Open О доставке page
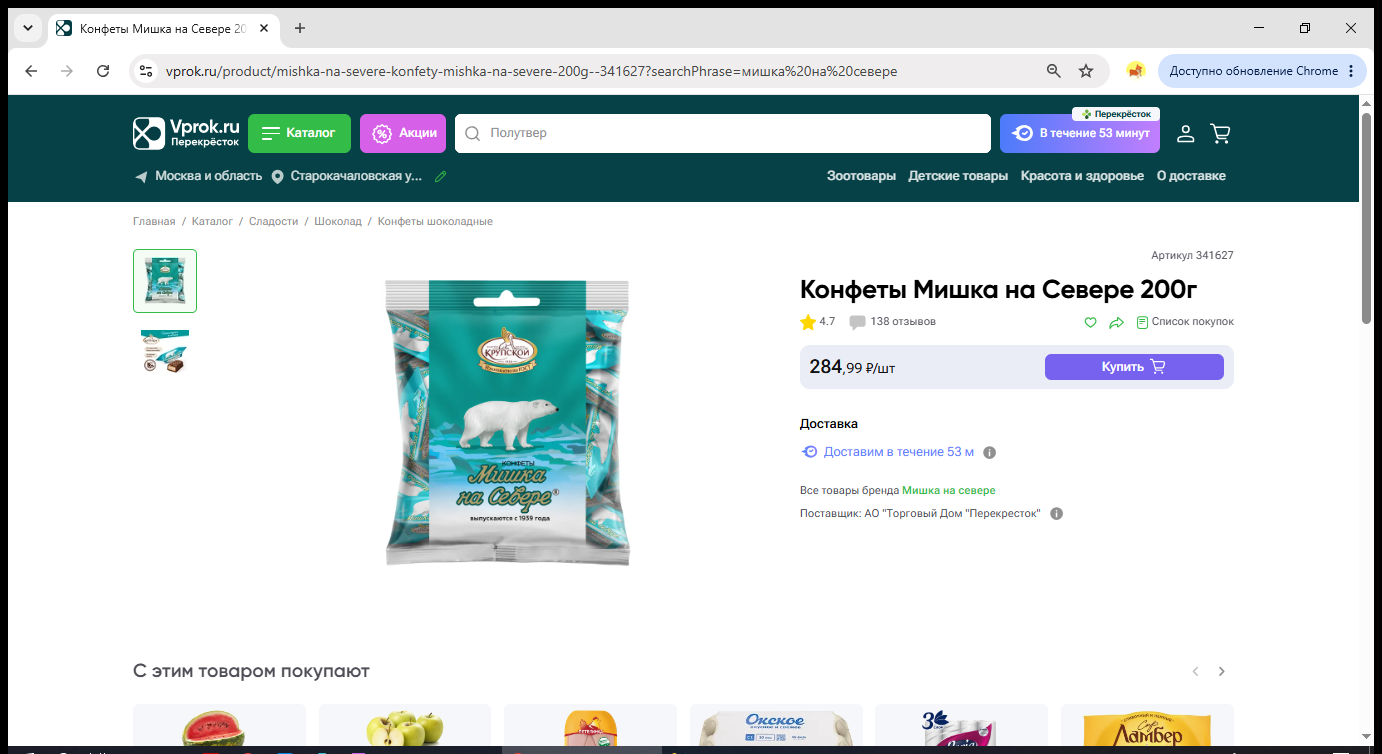The width and height of the screenshot is (1382, 754). 1191,176
